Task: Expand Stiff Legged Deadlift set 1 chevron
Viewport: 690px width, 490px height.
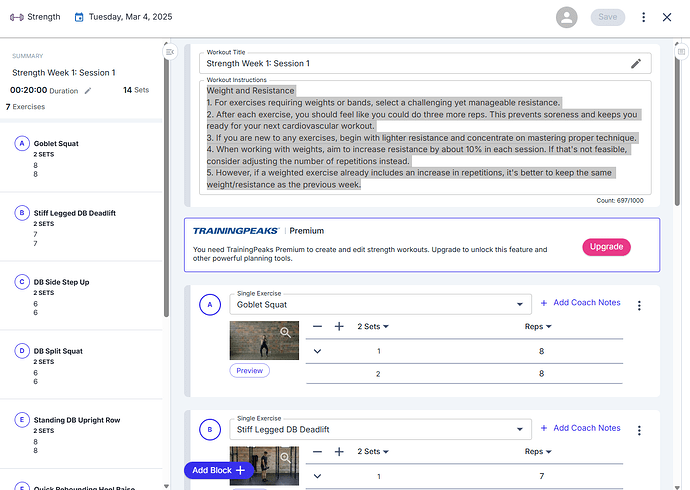Action: pyautogui.click(x=317, y=476)
